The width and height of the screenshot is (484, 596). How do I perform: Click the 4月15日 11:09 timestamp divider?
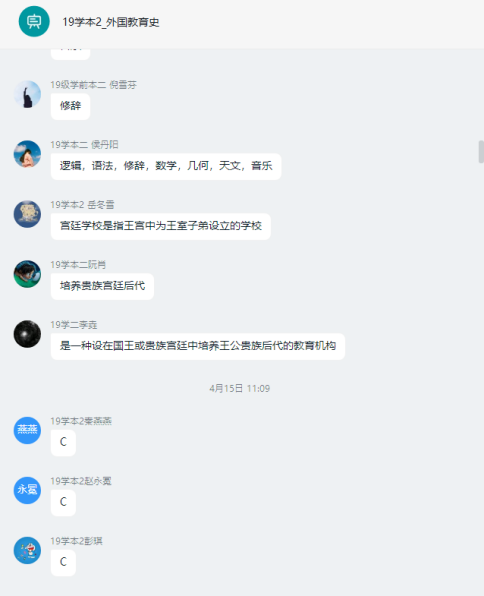click(x=240, y=388)
